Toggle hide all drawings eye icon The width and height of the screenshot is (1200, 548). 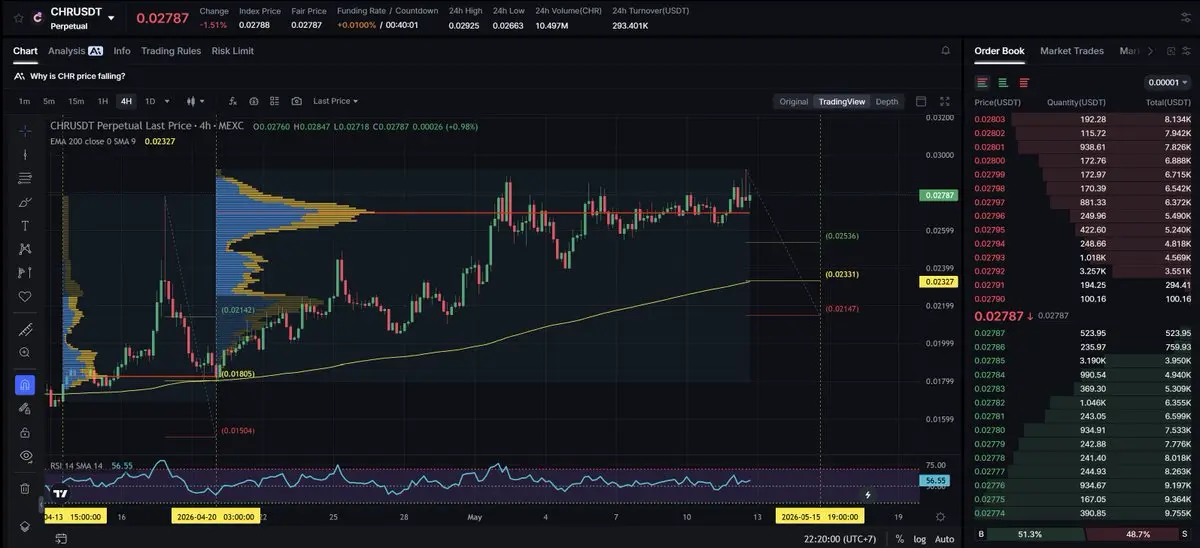click(x=25, y=456)
